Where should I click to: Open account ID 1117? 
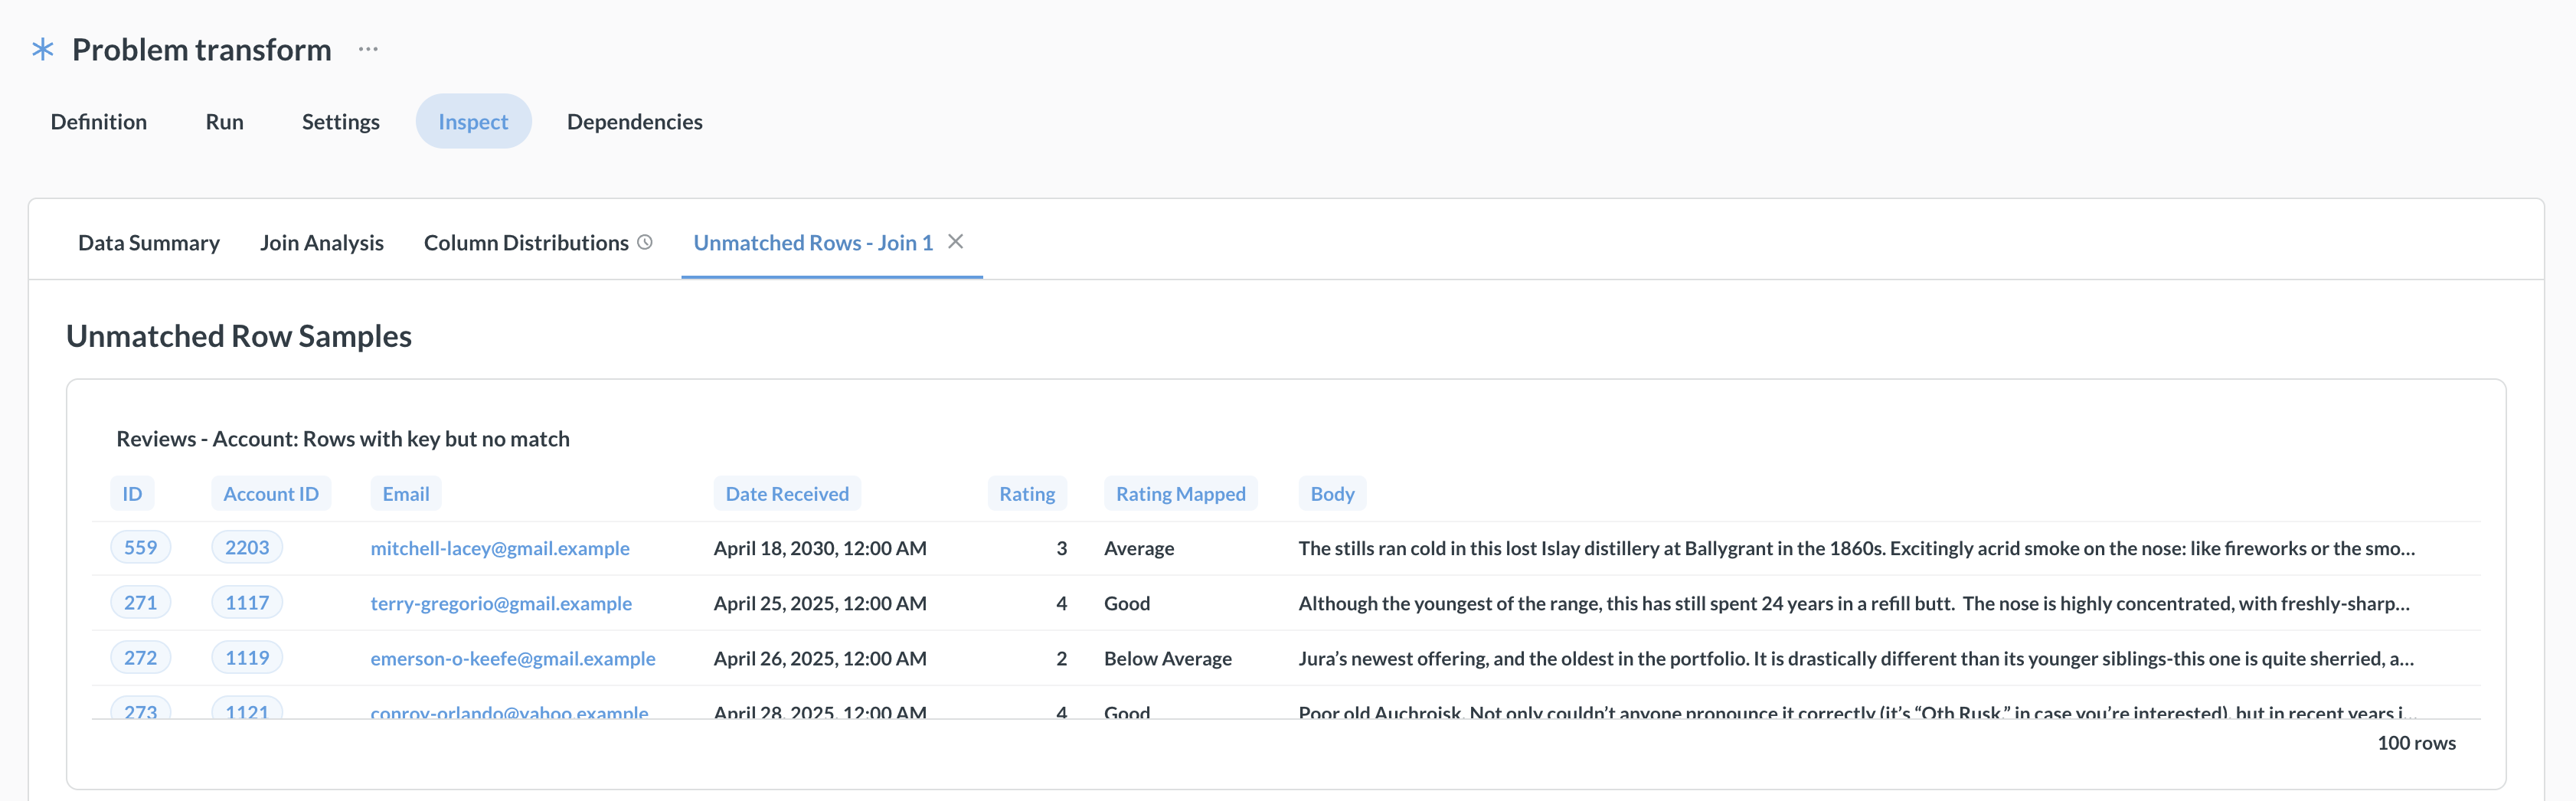[247, 603]
